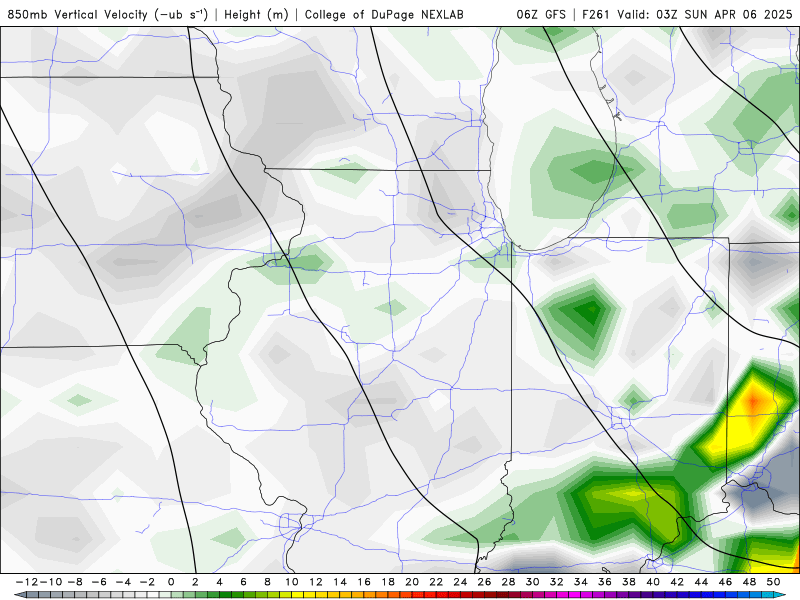Click the "36" value on the legend

(x=605, y=582)
